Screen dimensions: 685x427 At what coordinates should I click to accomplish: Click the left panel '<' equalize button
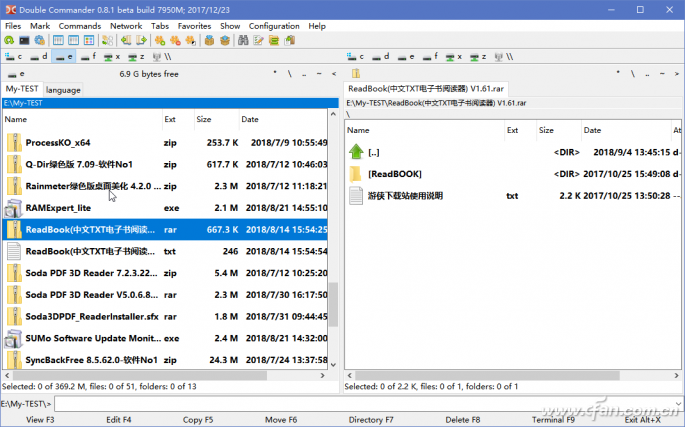click(x=334, y=74)
